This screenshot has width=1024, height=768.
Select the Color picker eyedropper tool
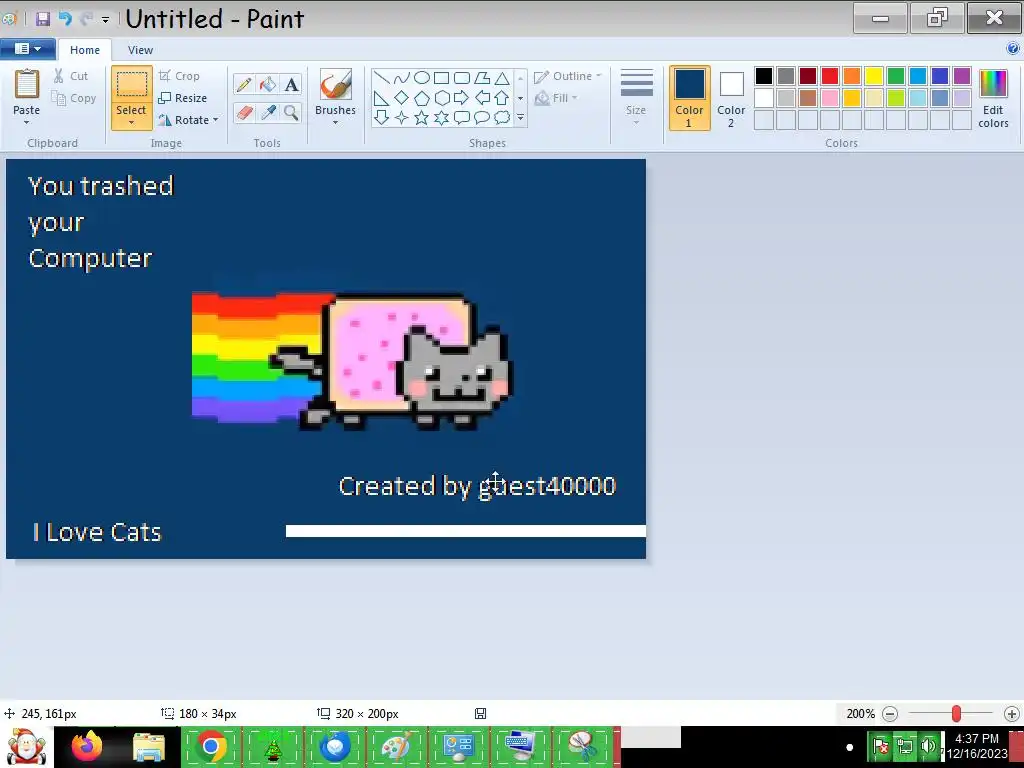tap(268, 112)
